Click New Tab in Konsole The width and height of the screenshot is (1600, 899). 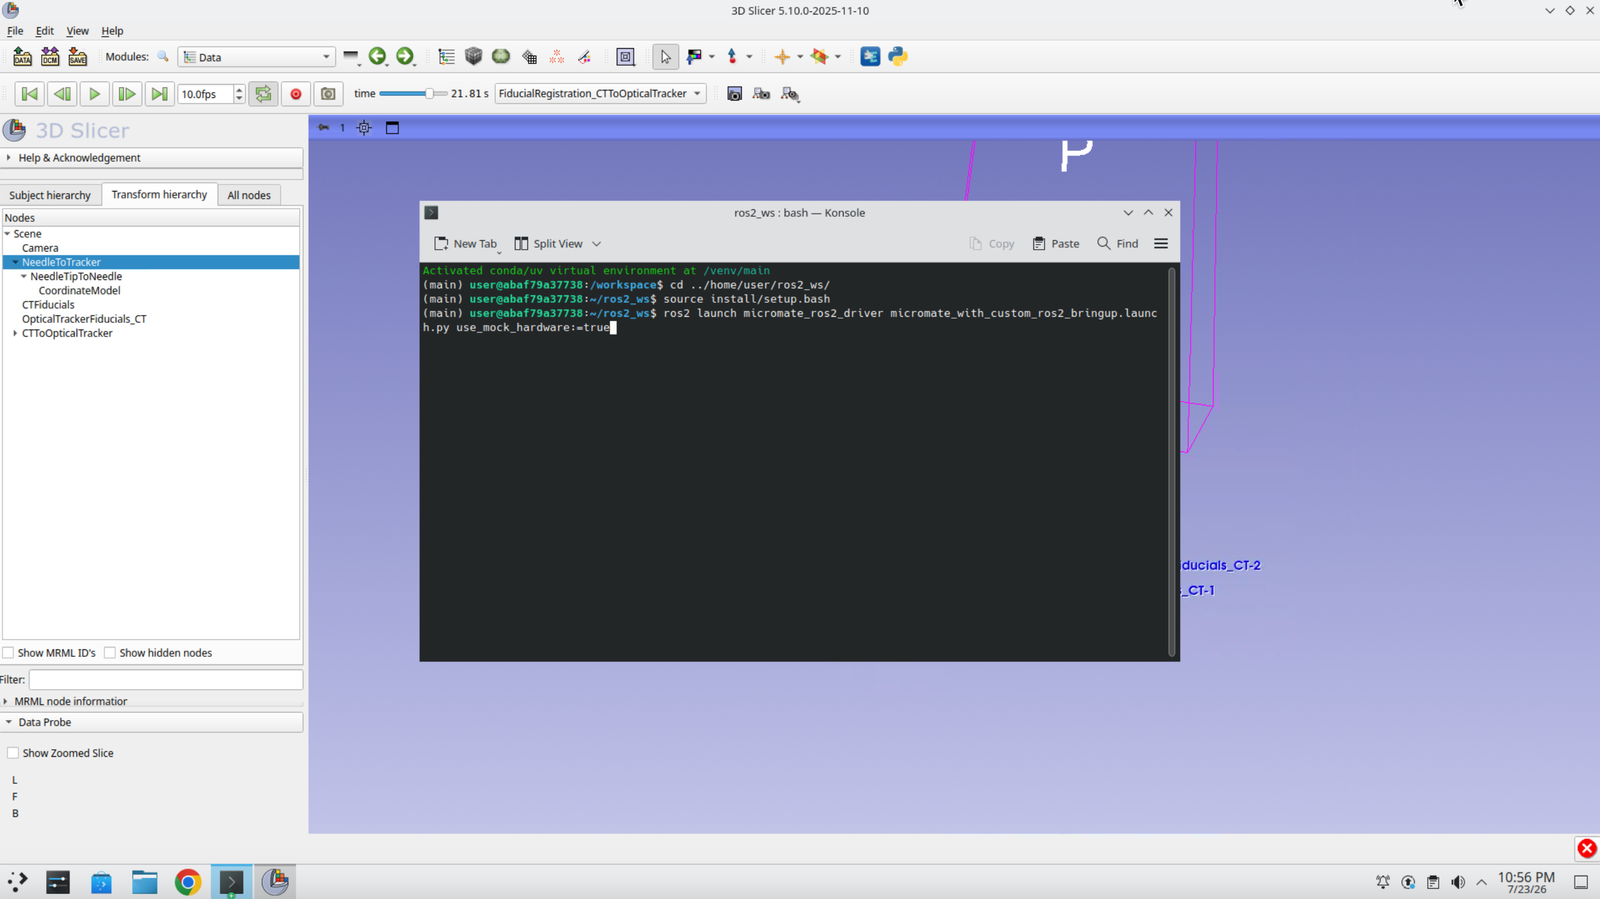(x=466, y=244)
